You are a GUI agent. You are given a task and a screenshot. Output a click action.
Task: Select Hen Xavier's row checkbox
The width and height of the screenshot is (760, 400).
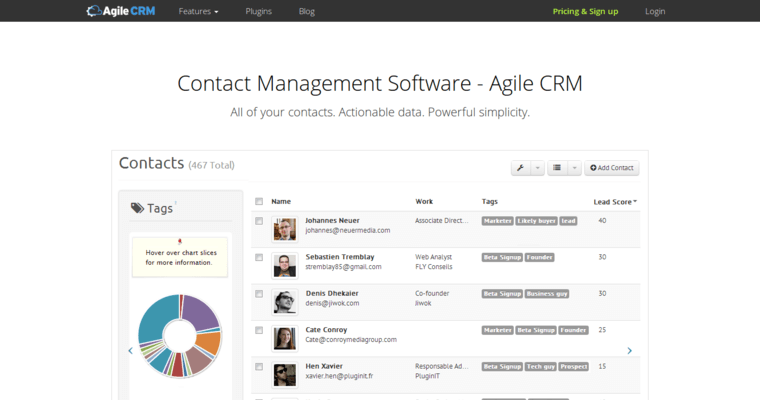(x=259, y=367)
